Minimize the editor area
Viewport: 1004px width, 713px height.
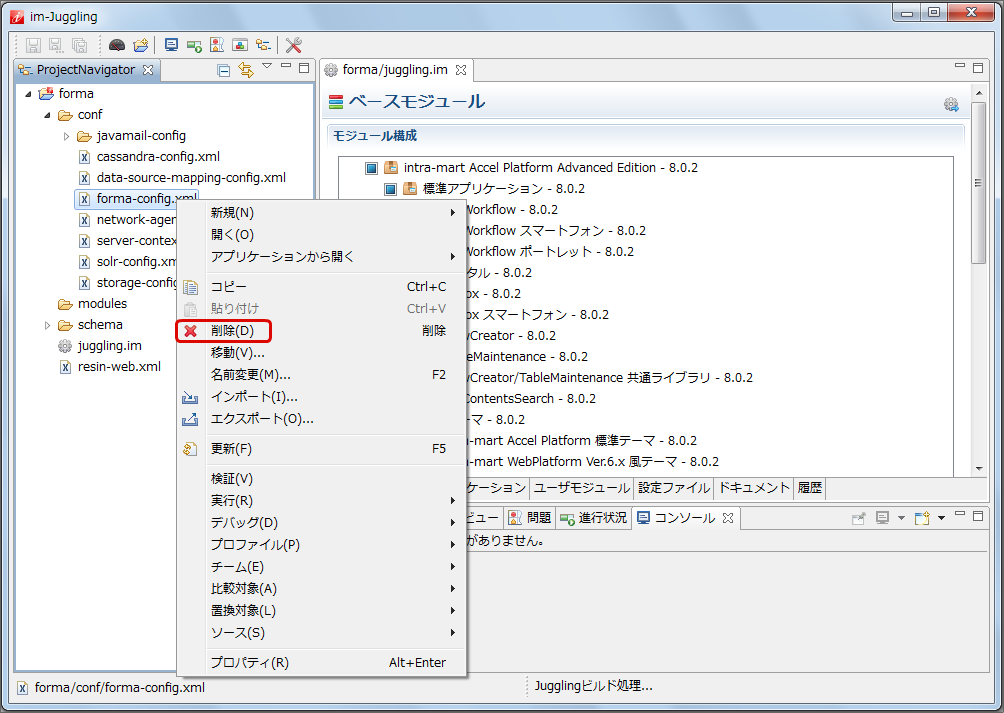pos(960,65)
